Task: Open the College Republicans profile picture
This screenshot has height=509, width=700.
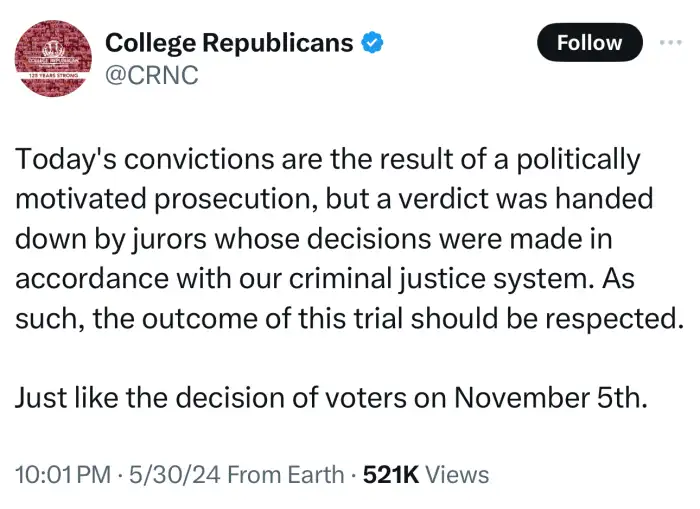Action: coord(53,59)
